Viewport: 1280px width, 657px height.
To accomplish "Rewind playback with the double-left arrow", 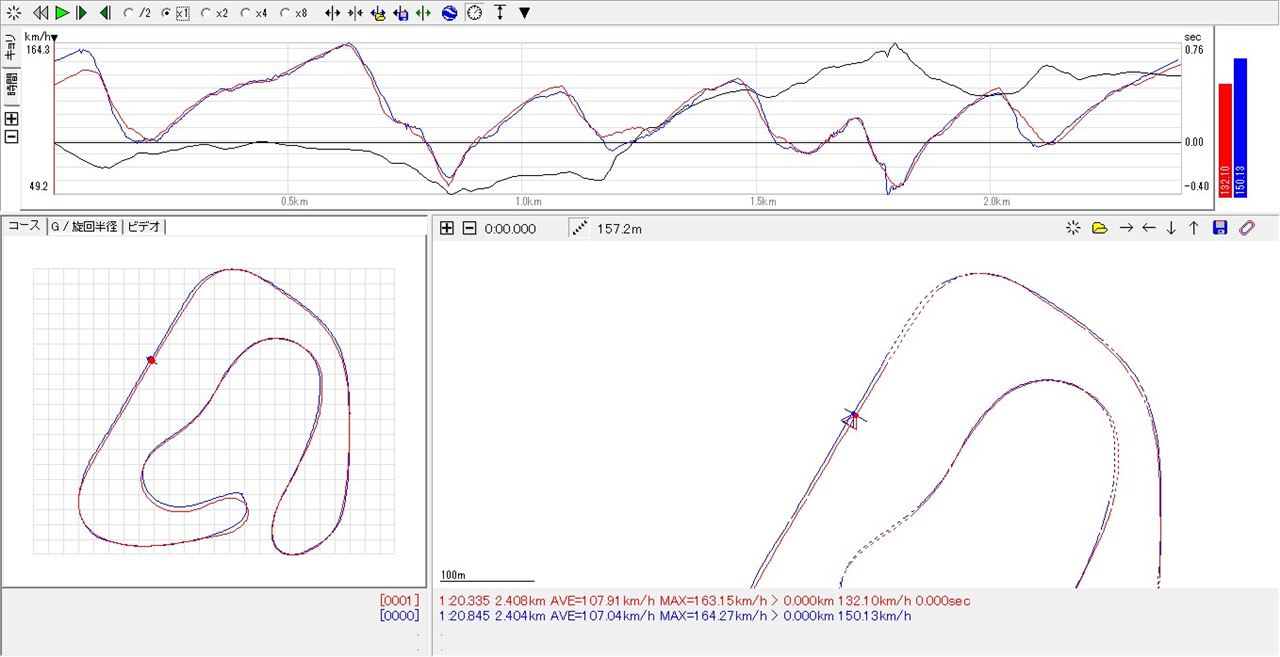I will [x=40, y=13].
